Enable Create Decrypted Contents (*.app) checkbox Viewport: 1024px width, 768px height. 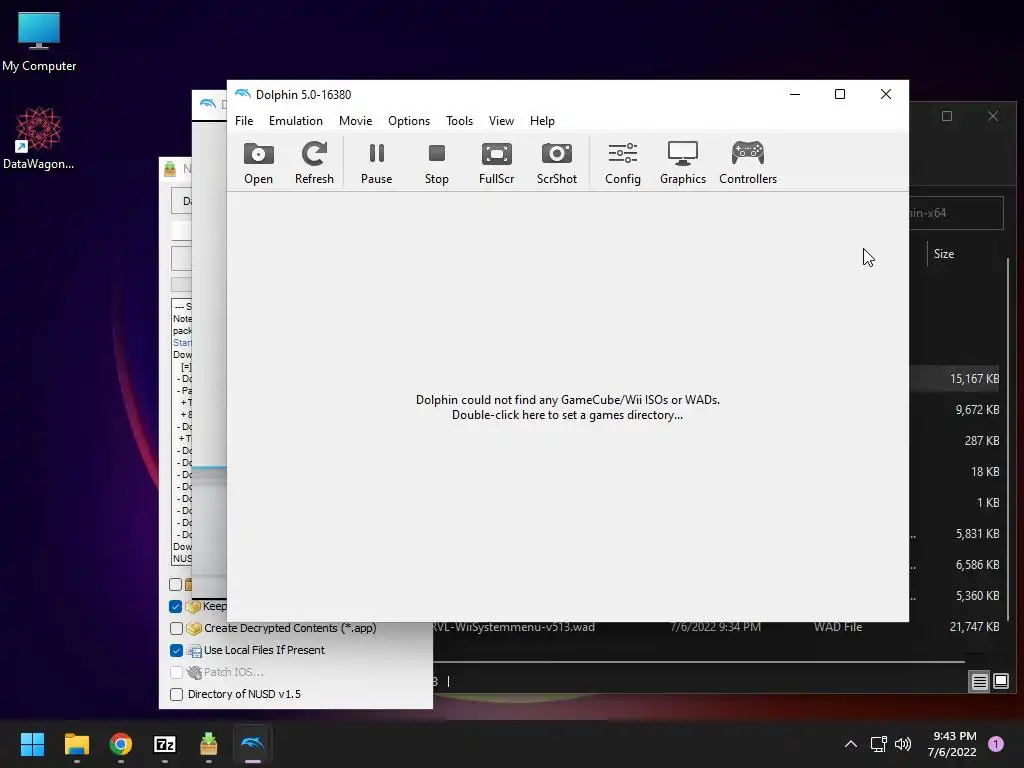click(176, 628)
